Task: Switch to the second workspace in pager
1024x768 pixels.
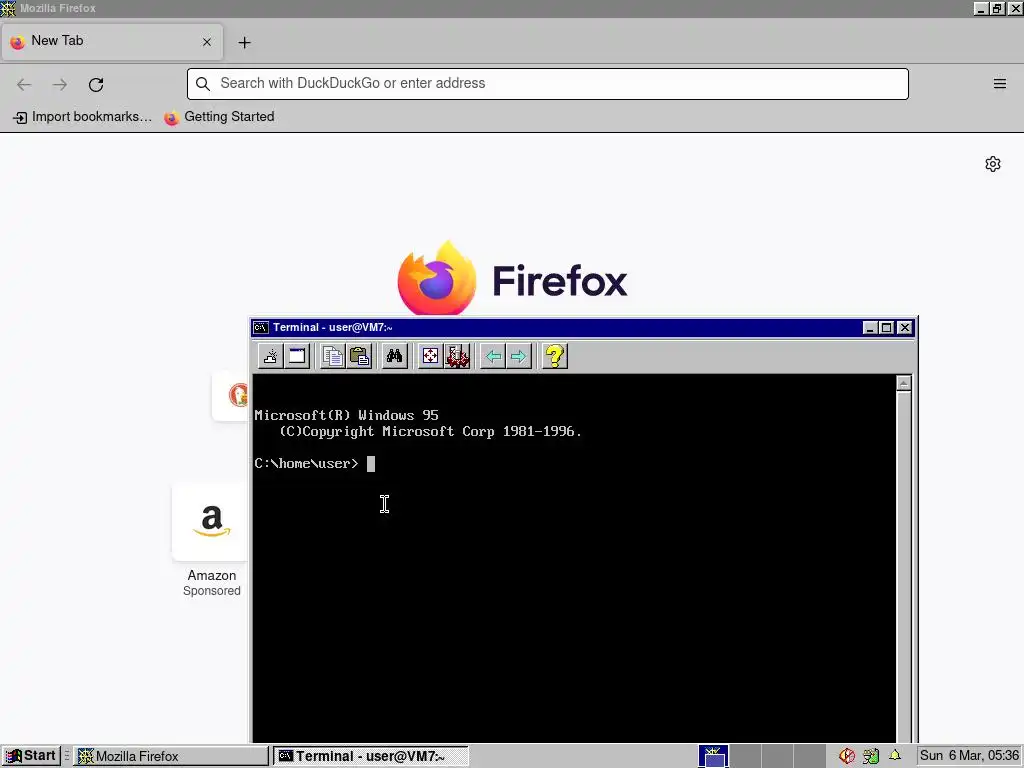Action: tap(744, 756)
